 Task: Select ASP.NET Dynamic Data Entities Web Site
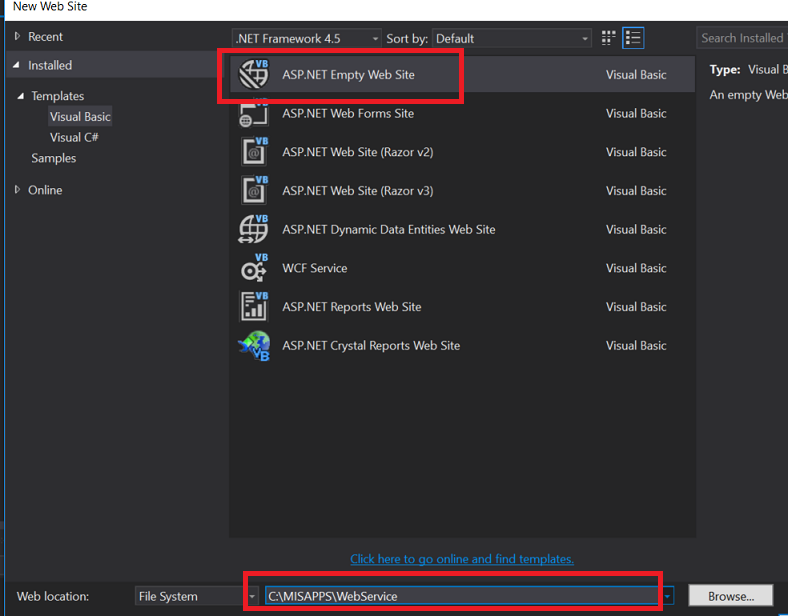tap(388, 229)
